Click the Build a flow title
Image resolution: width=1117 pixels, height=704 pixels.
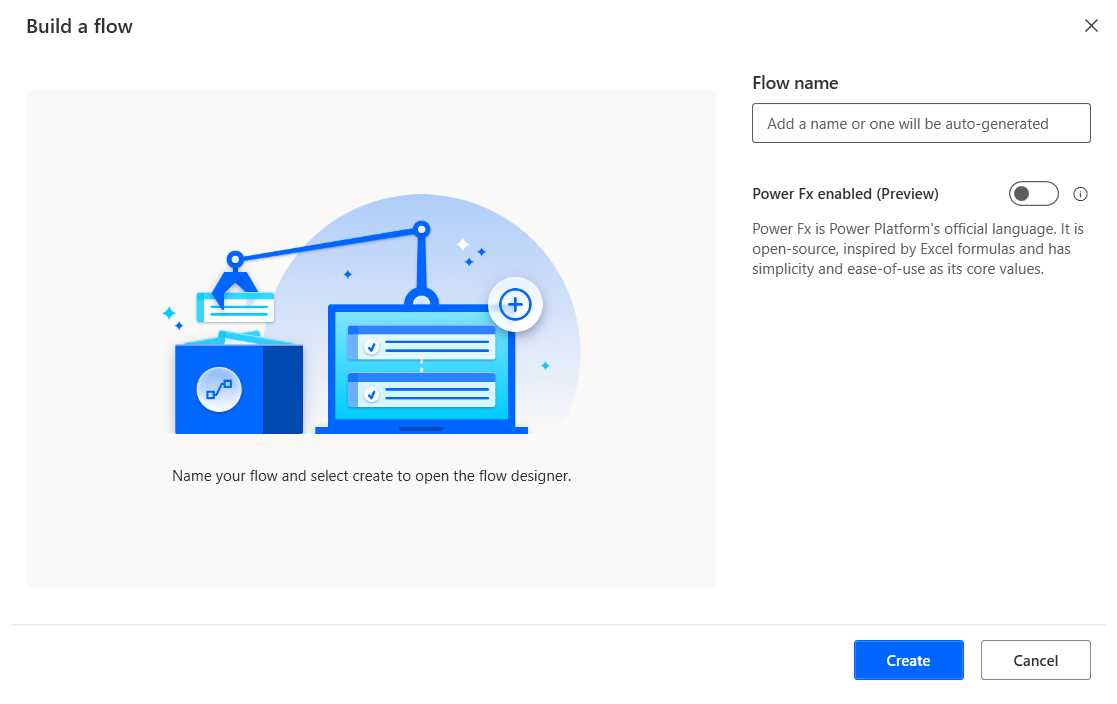tap(79, 26)
